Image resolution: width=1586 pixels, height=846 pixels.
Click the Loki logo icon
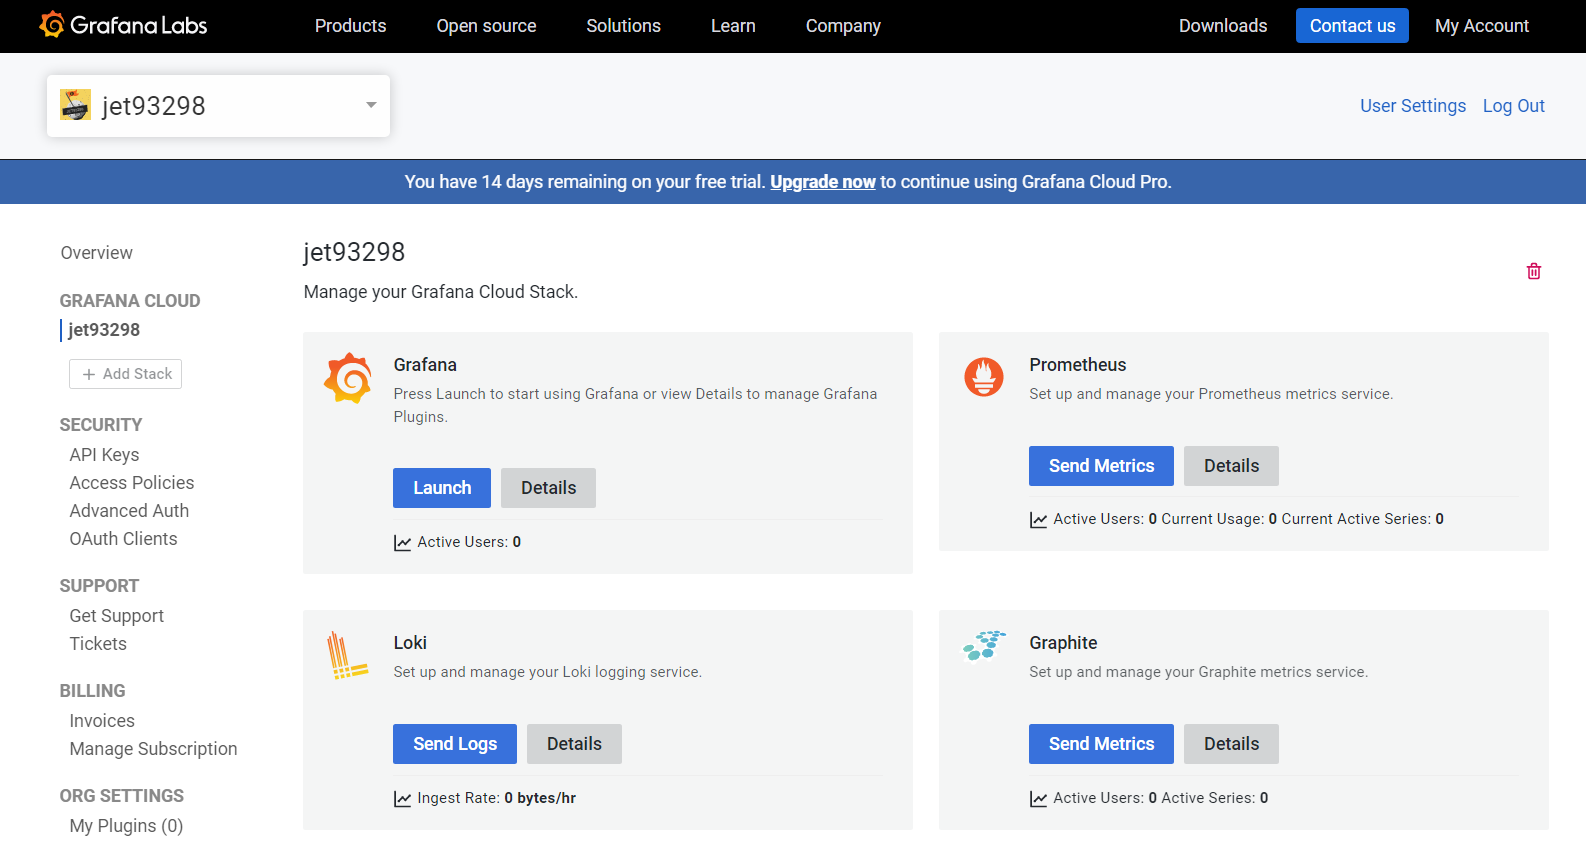(347, 656)
